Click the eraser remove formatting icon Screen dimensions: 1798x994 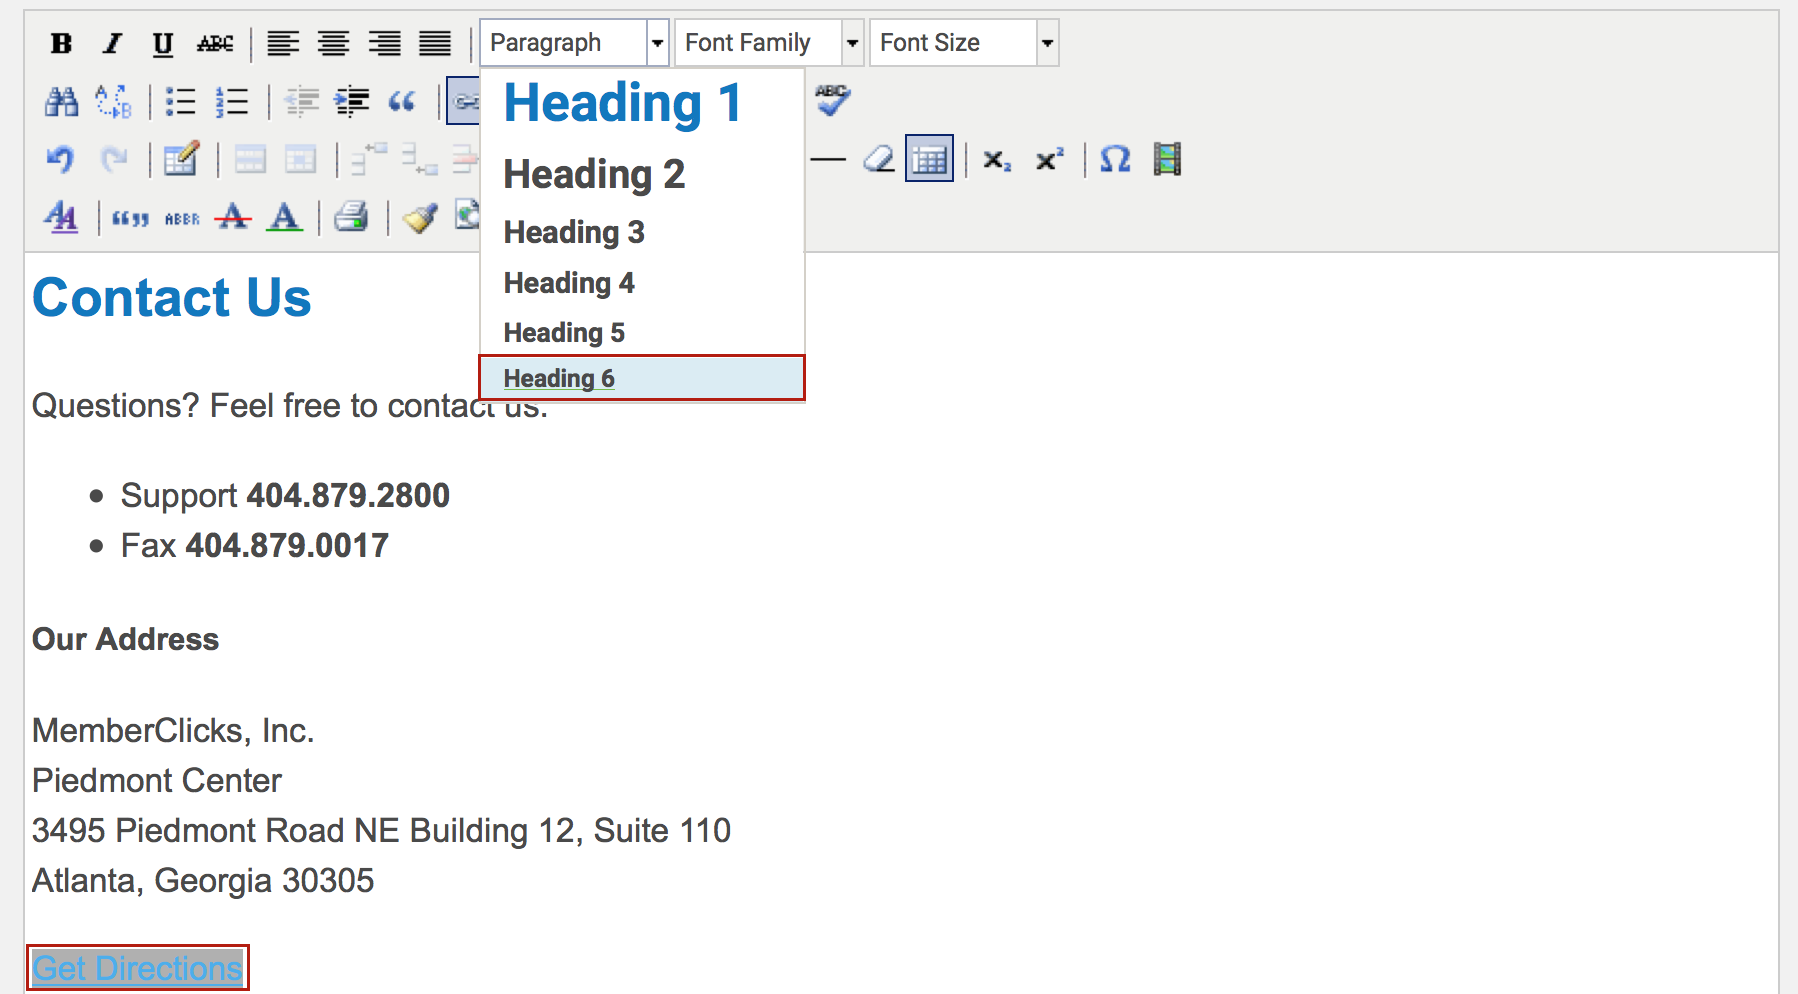[879, 159]
